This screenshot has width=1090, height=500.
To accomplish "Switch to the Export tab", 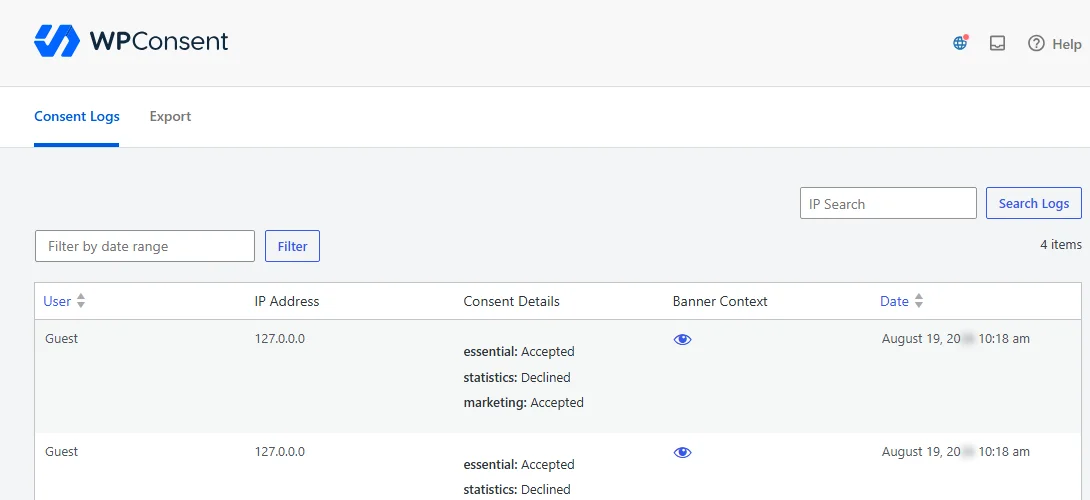I will 170,116.
